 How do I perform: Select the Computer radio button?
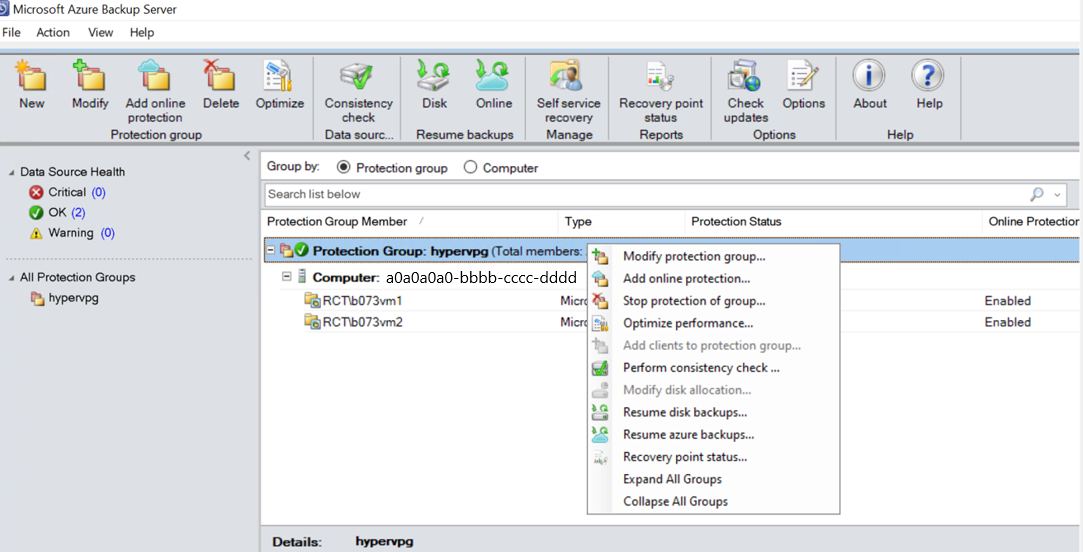point(470,168)
